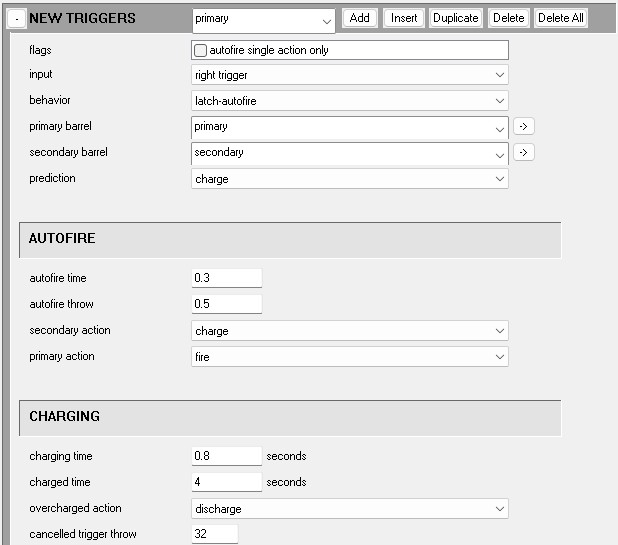Viewport: 618px width, 545px height.
Task: Expand the overcharged action dropdown
Action: pos(349,509)
